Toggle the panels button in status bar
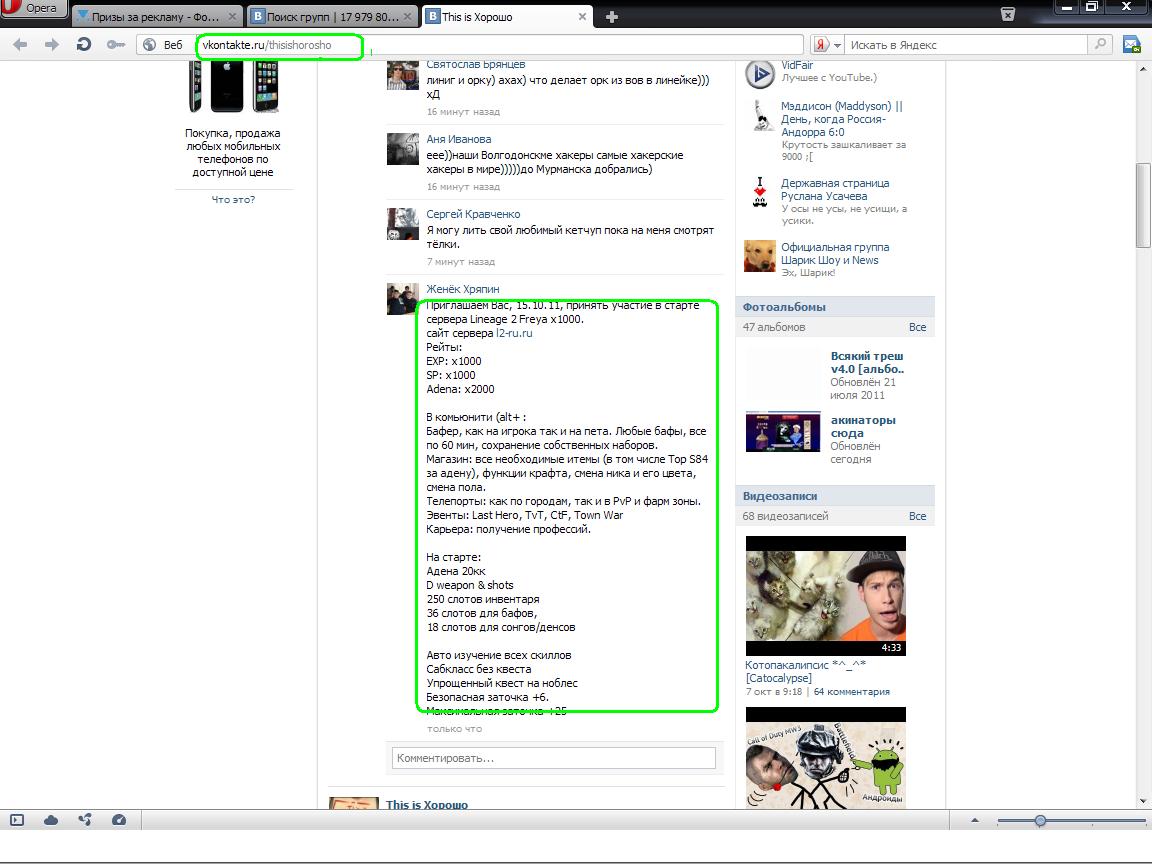This screenshot has height=864, width=1152. click(x=17, y=820)
